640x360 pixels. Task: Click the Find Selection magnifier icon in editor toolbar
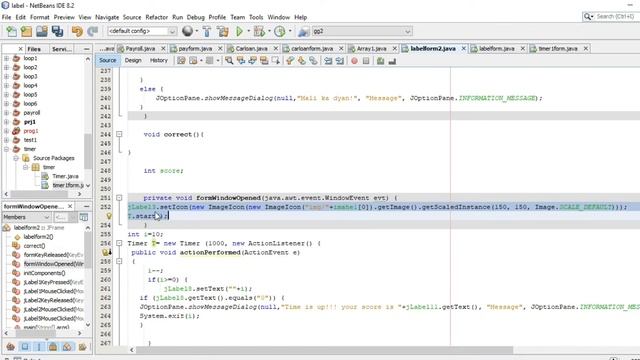point(229,61)
